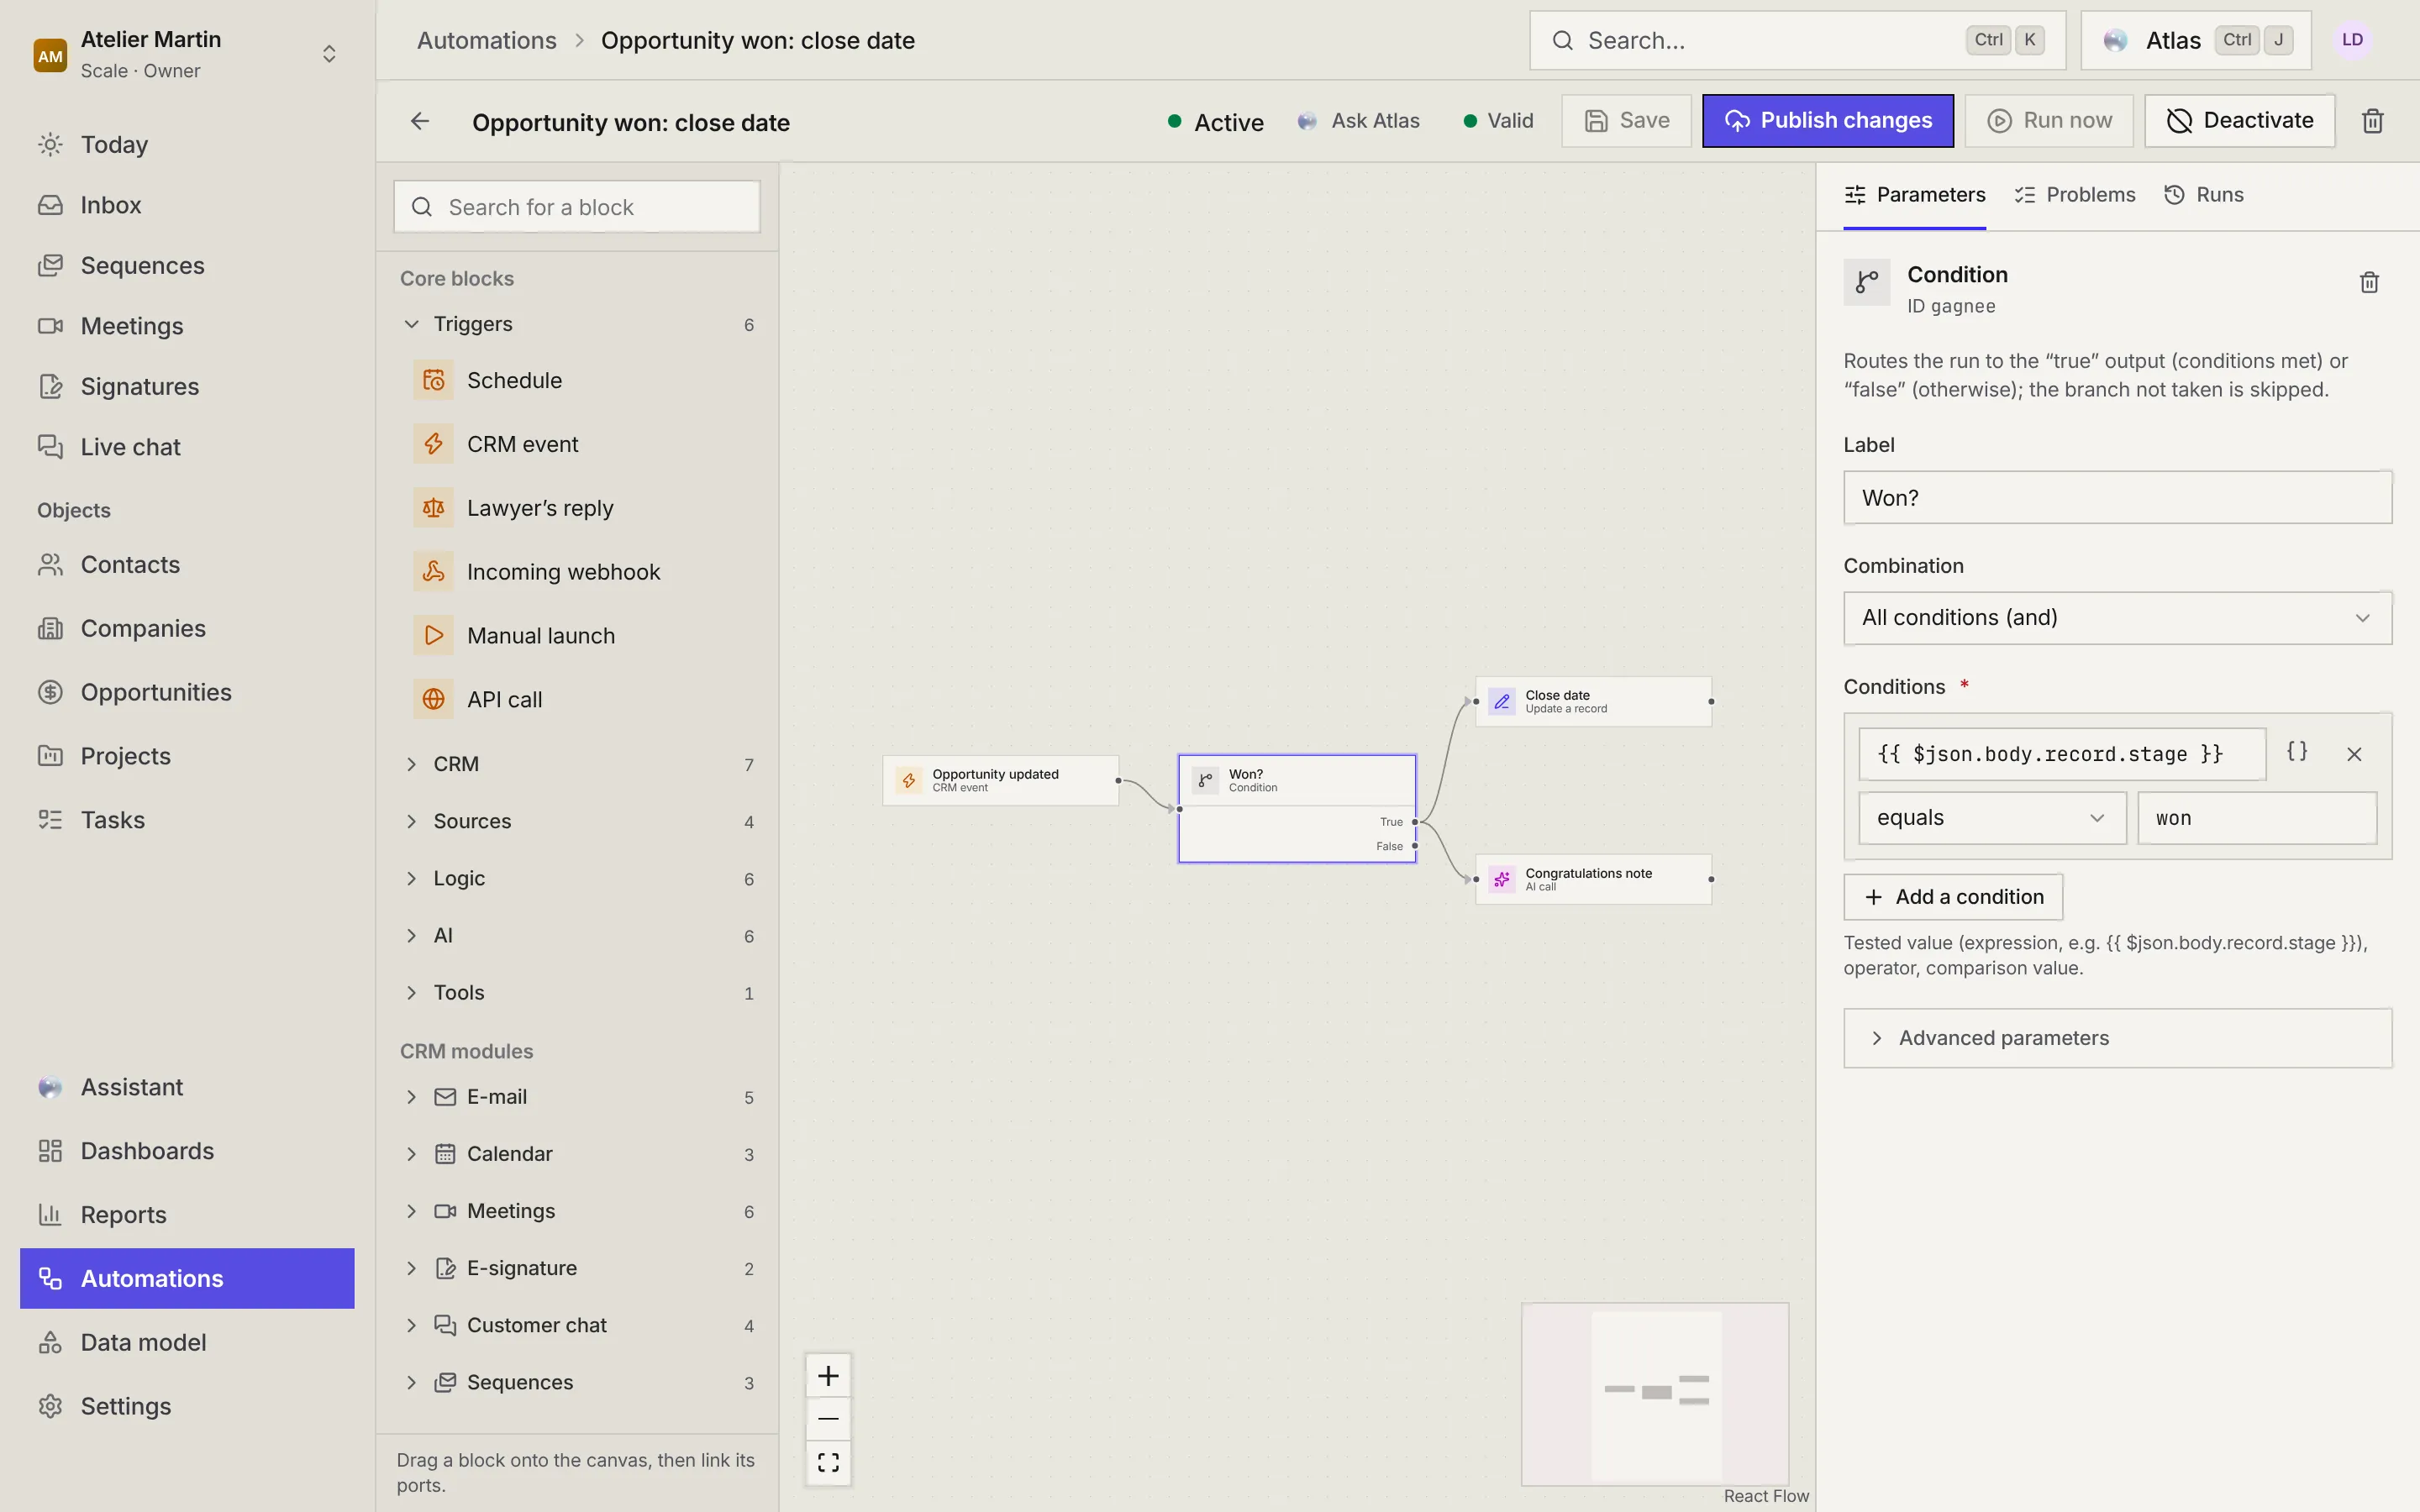
Task: Select the Incoming webhook block
Action: 577,572
